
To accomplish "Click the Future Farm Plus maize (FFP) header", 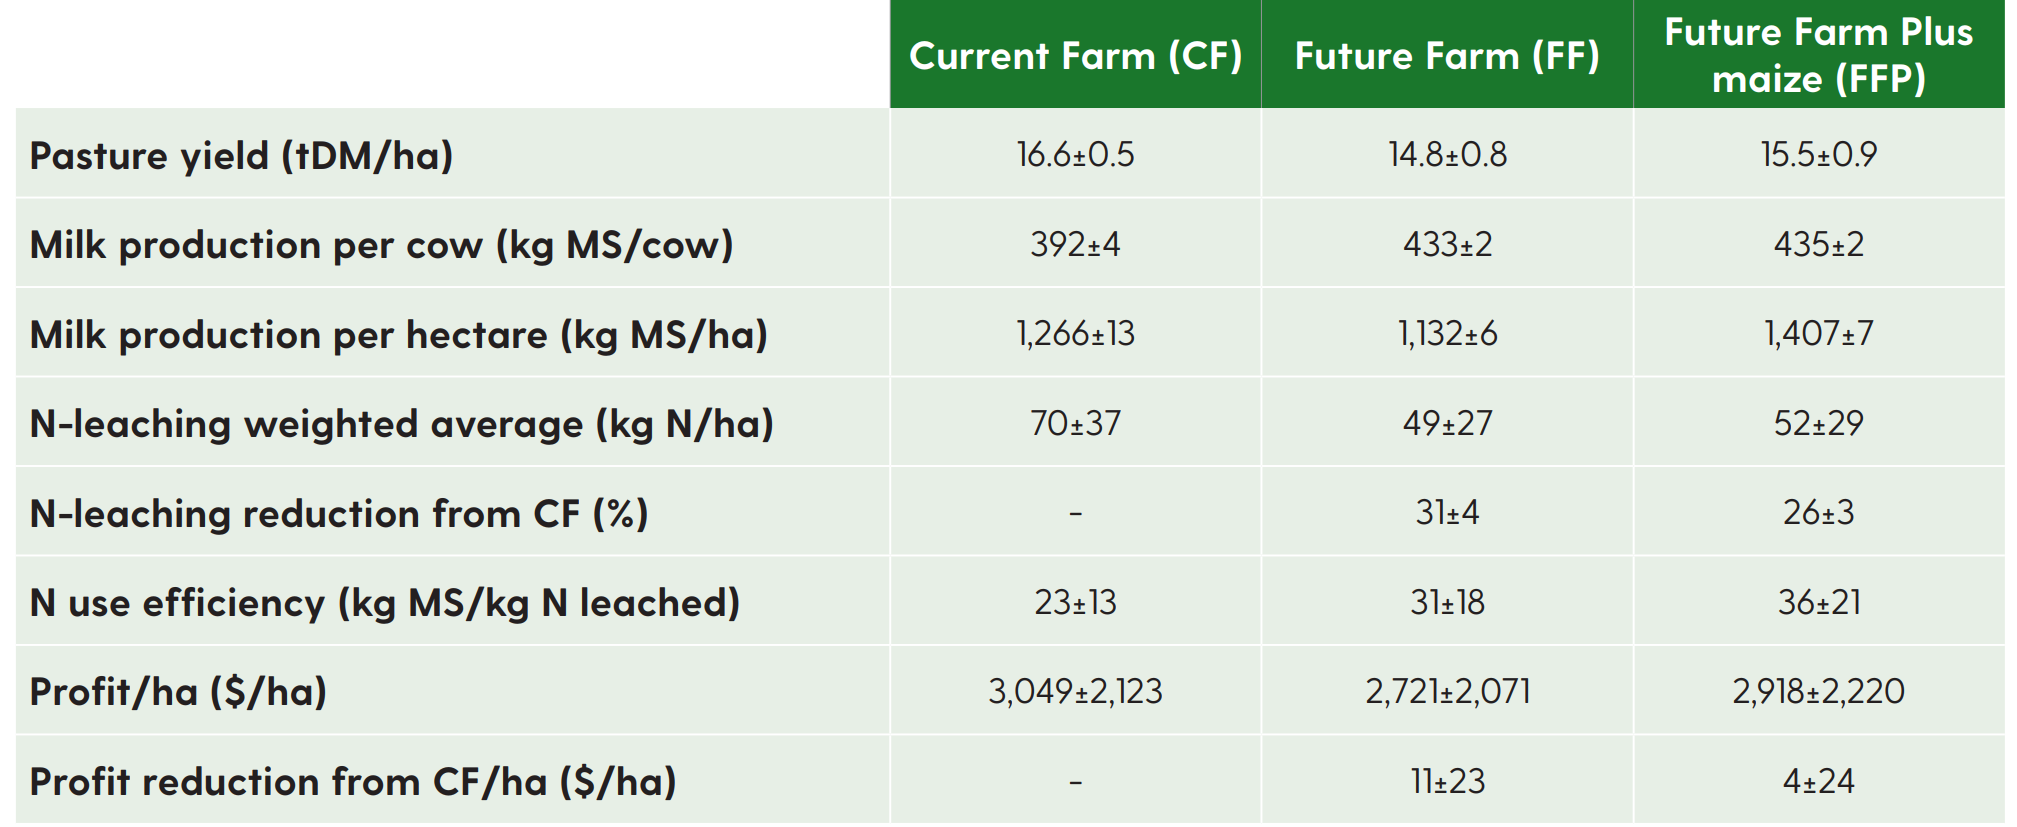I will (1819, 55).
